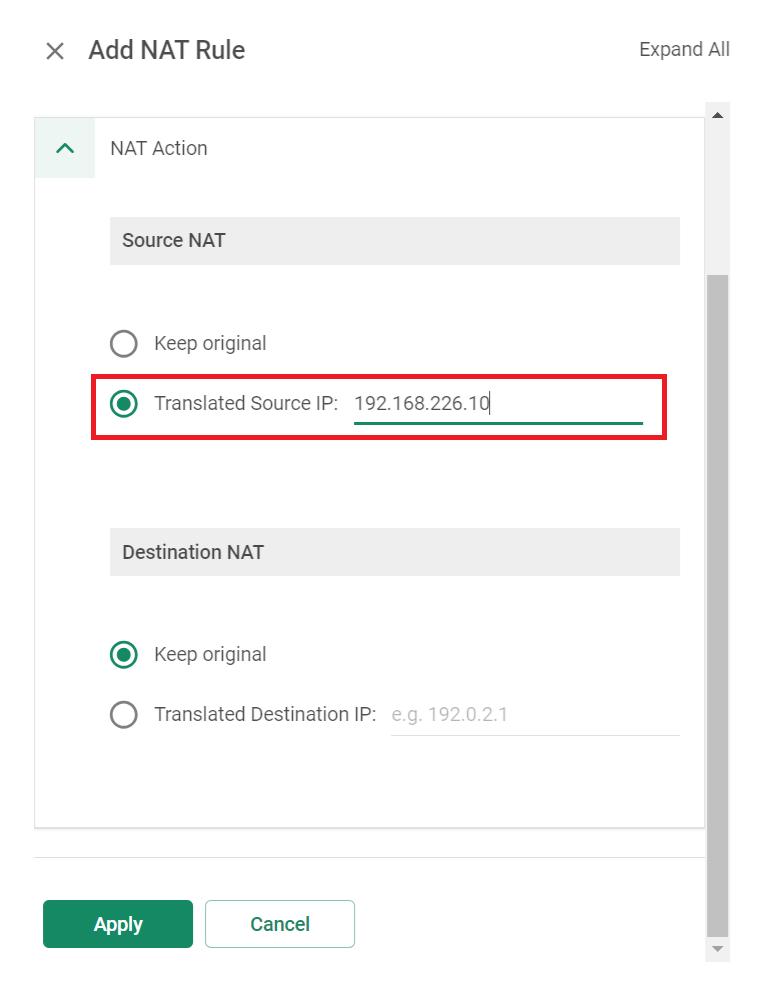Click the Add NAT Rule title

click(167, 50)
